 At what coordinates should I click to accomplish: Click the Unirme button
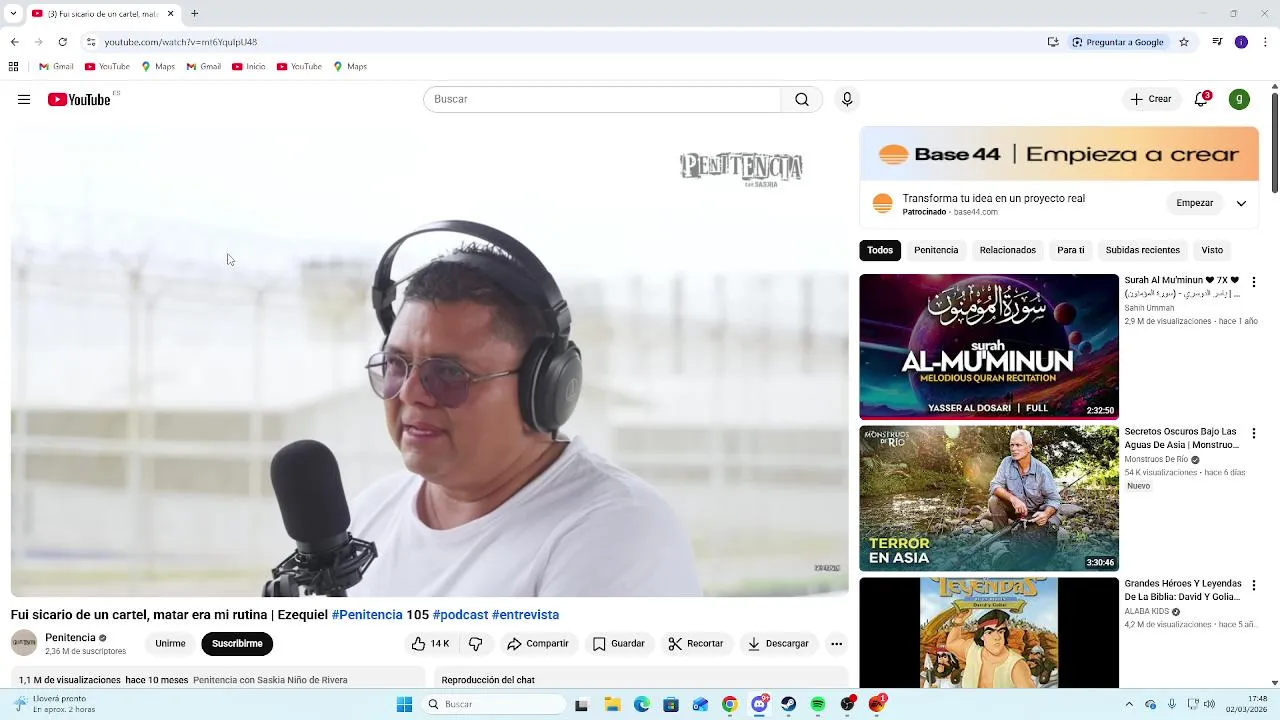(170, 644)
